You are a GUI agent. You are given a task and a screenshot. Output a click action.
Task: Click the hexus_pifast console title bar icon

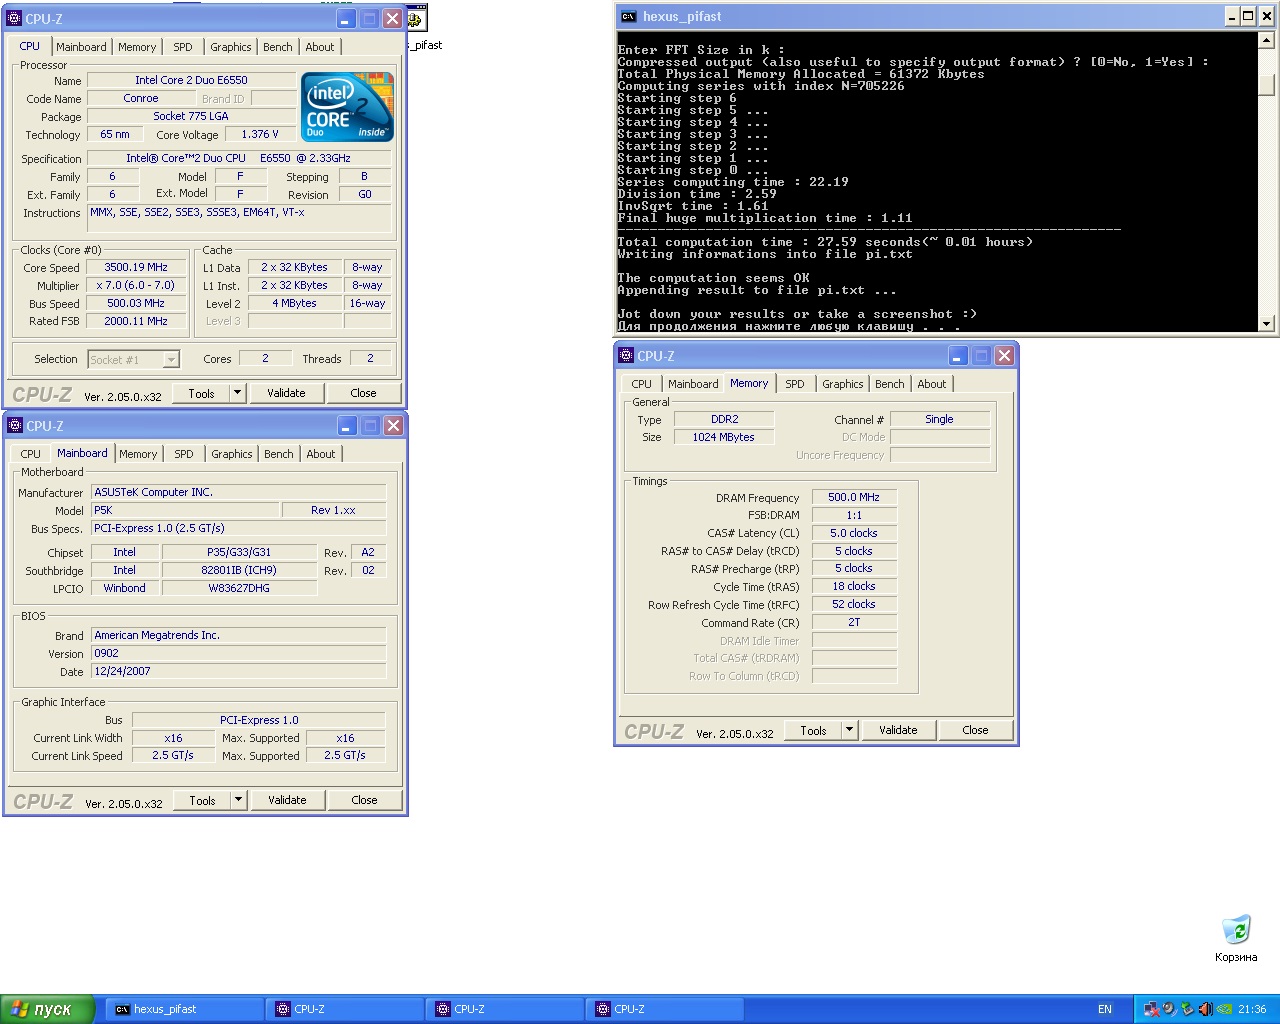(x=628, y=16)
